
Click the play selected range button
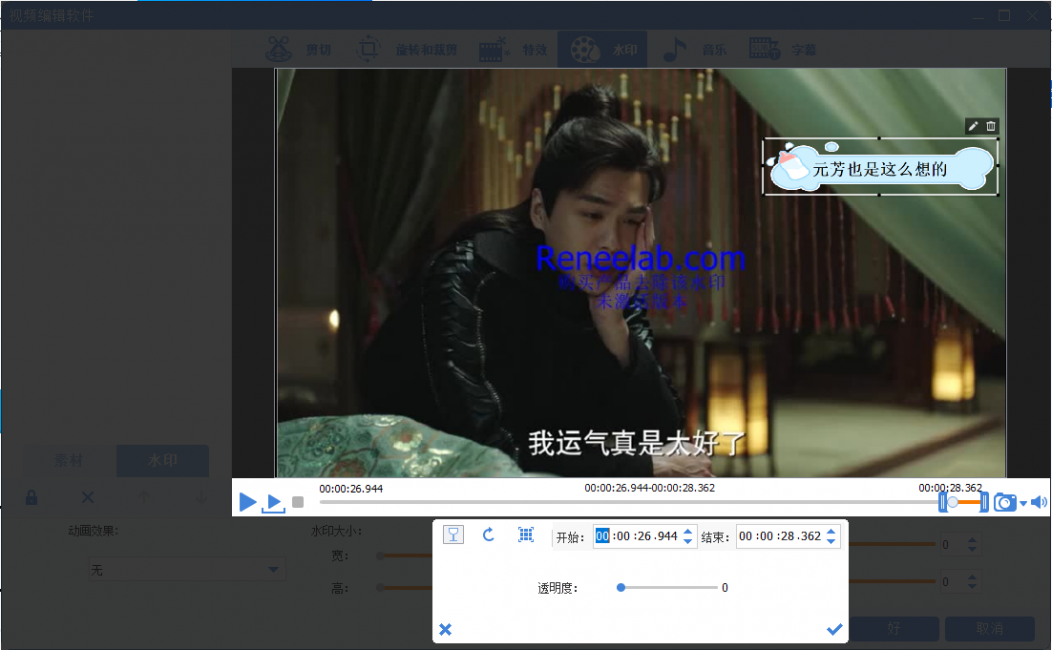point(273,502)
